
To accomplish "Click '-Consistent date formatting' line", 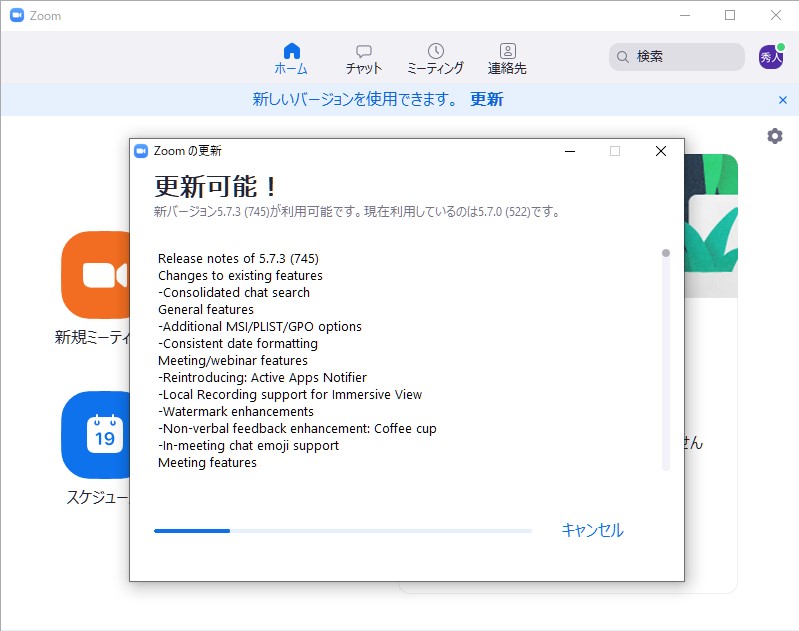I will click(x=238, y=344).
